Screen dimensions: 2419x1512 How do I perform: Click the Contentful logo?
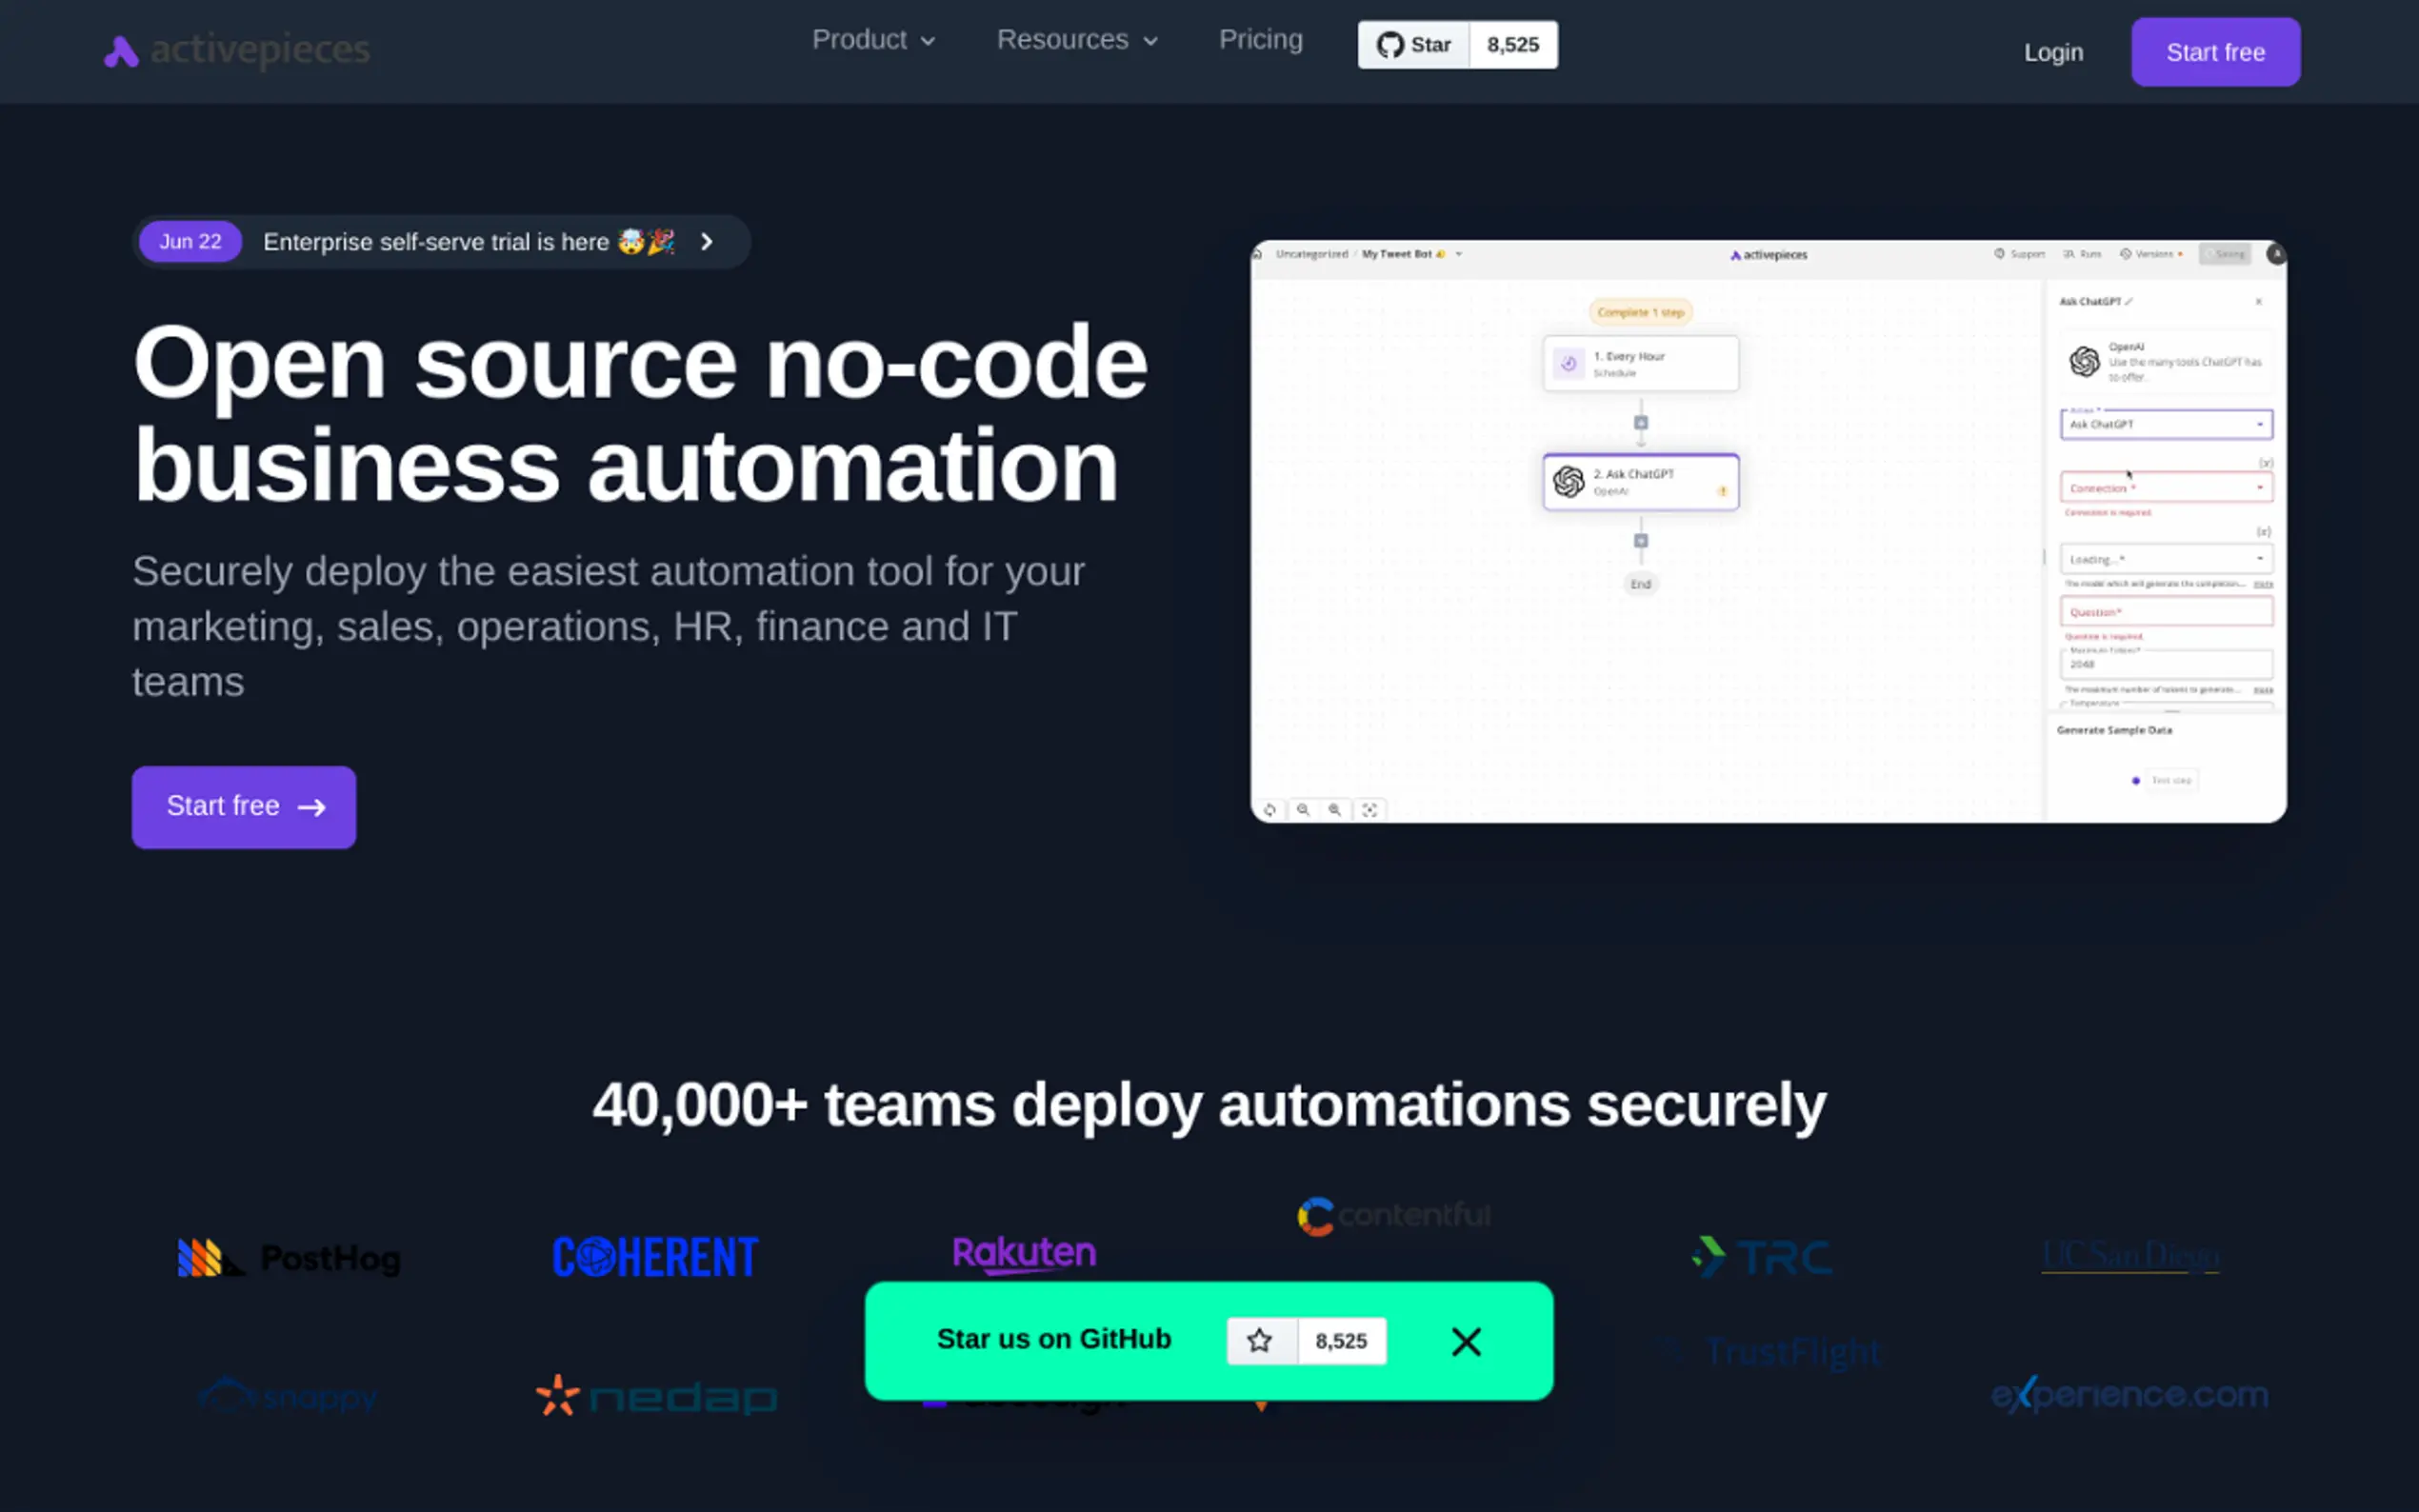(x=1393, y=1216)
